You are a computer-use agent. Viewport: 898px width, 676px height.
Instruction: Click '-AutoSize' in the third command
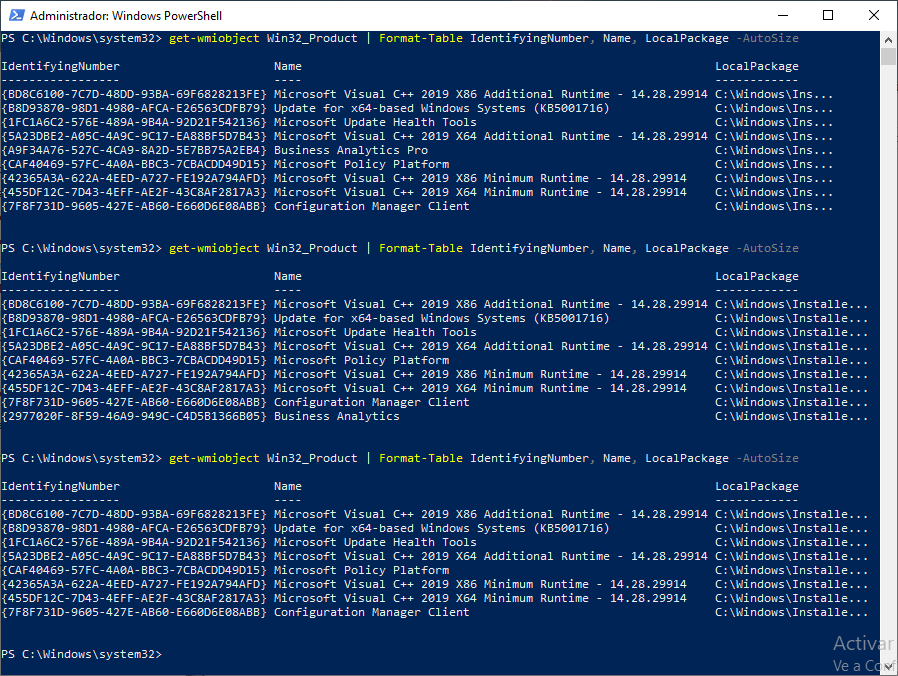pos(767,458)
